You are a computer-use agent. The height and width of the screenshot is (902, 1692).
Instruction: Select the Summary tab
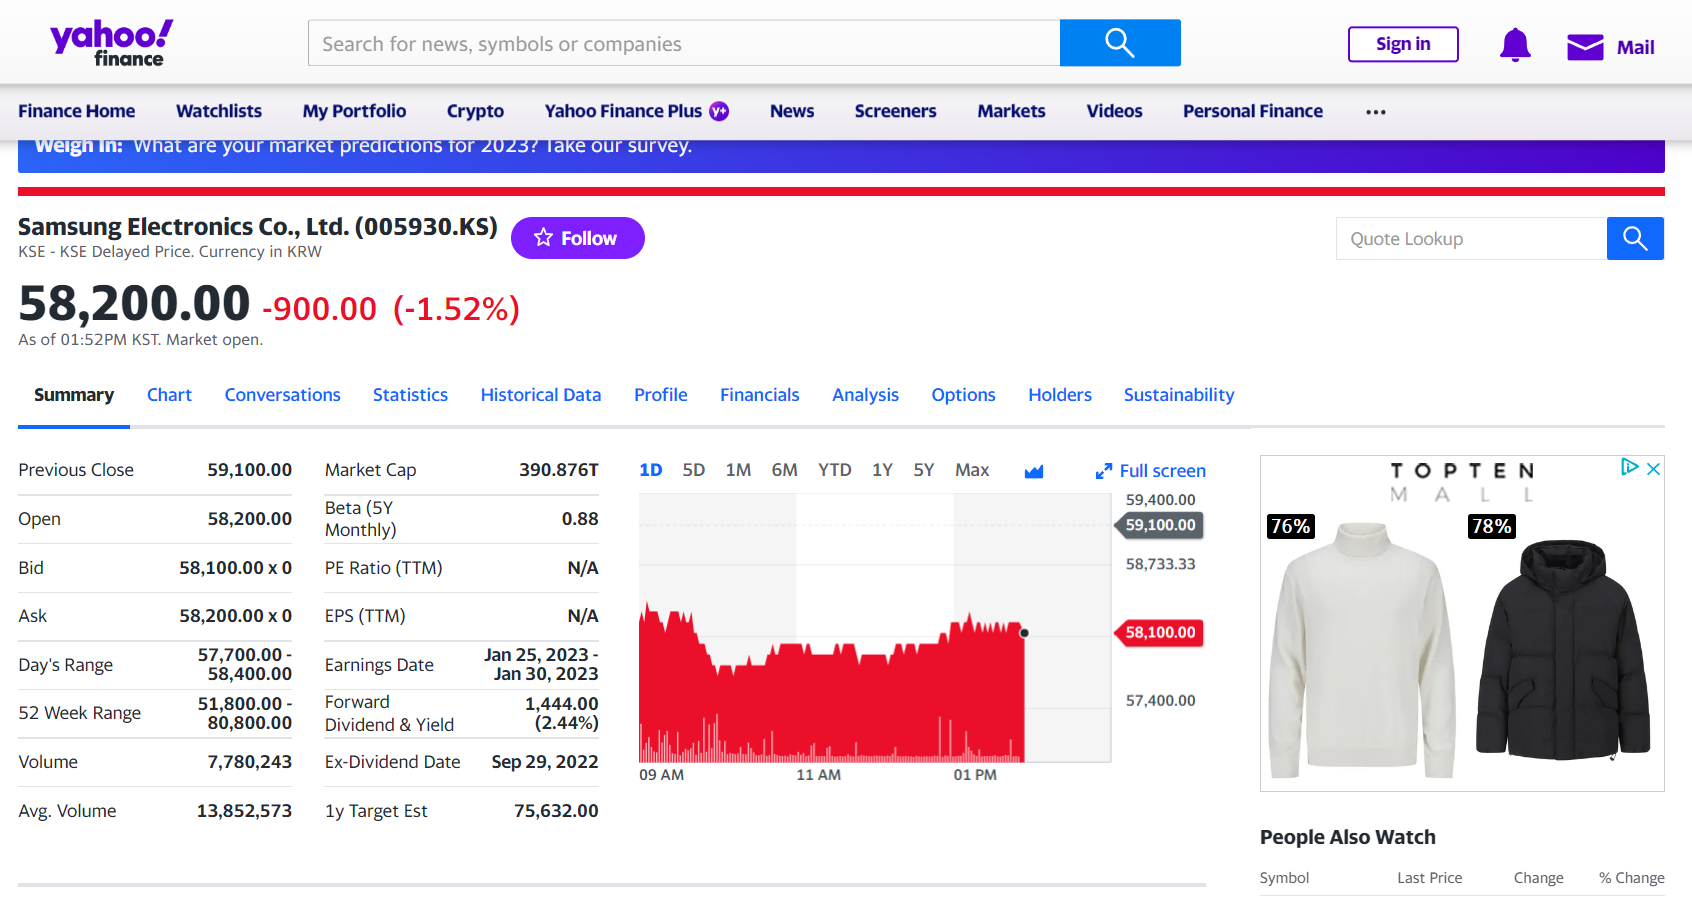74,395
